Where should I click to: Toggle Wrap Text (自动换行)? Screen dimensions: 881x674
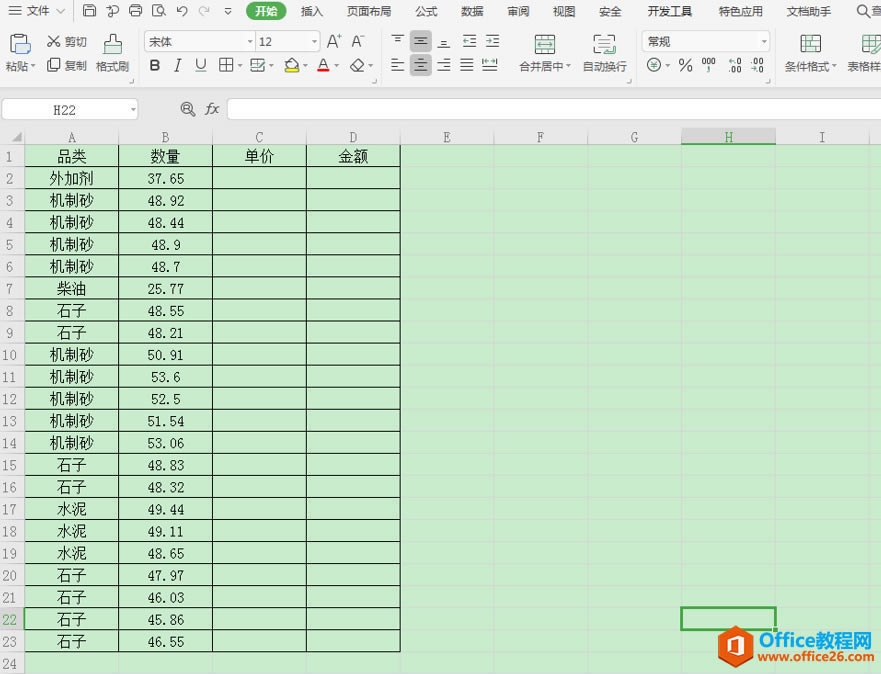point(605,52)
